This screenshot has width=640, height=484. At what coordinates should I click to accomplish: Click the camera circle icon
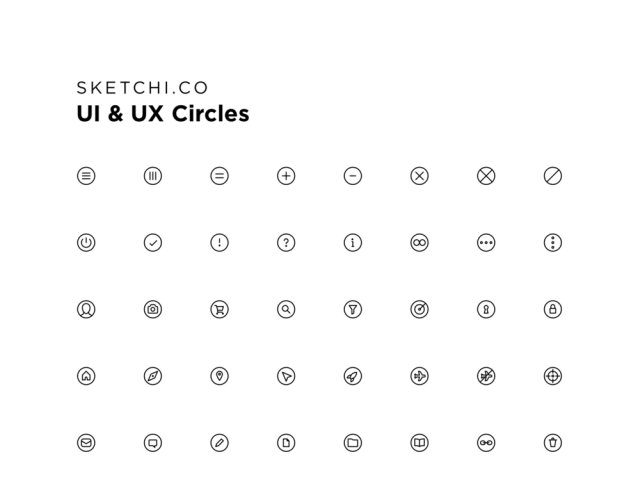(153, 309)
